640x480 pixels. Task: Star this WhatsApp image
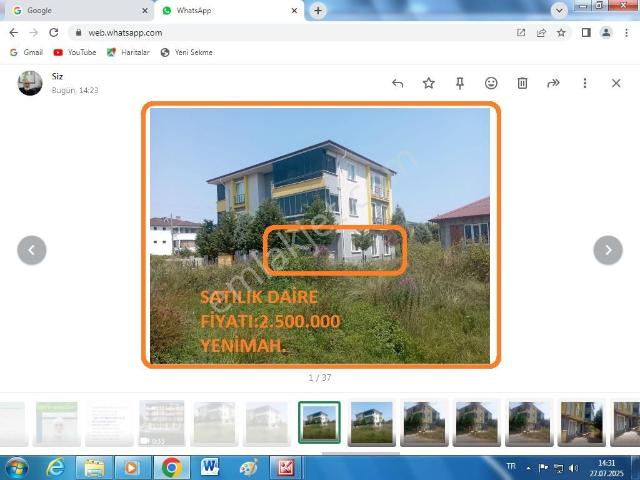[x=428, y=83]
